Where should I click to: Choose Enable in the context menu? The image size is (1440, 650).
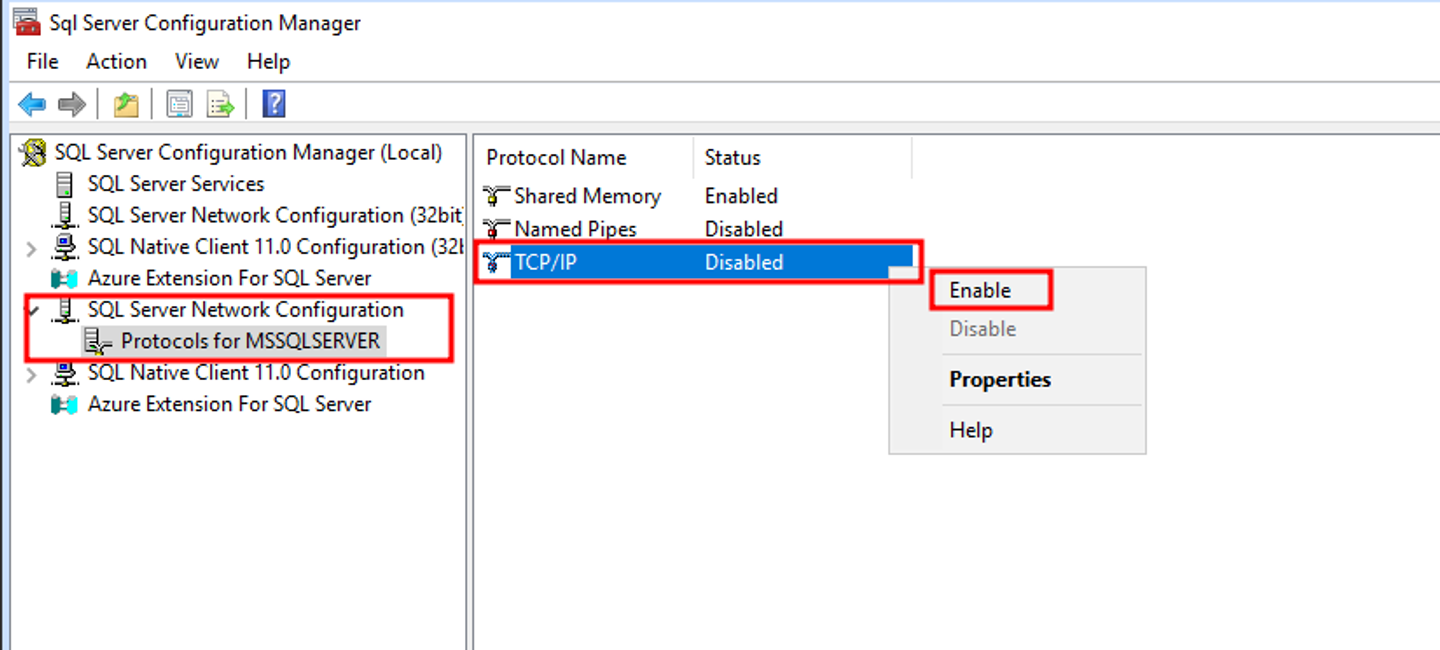(x=1017, y=291)
